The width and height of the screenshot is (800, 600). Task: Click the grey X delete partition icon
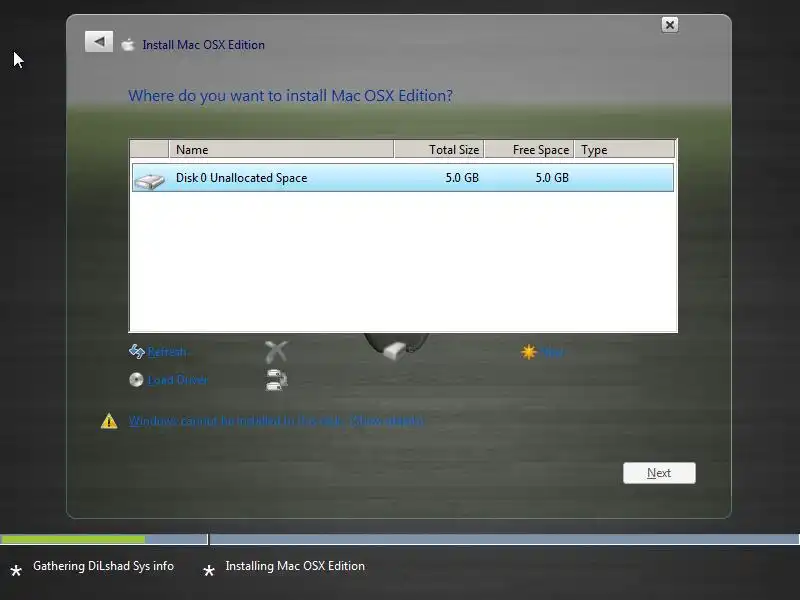click(276, 352)
